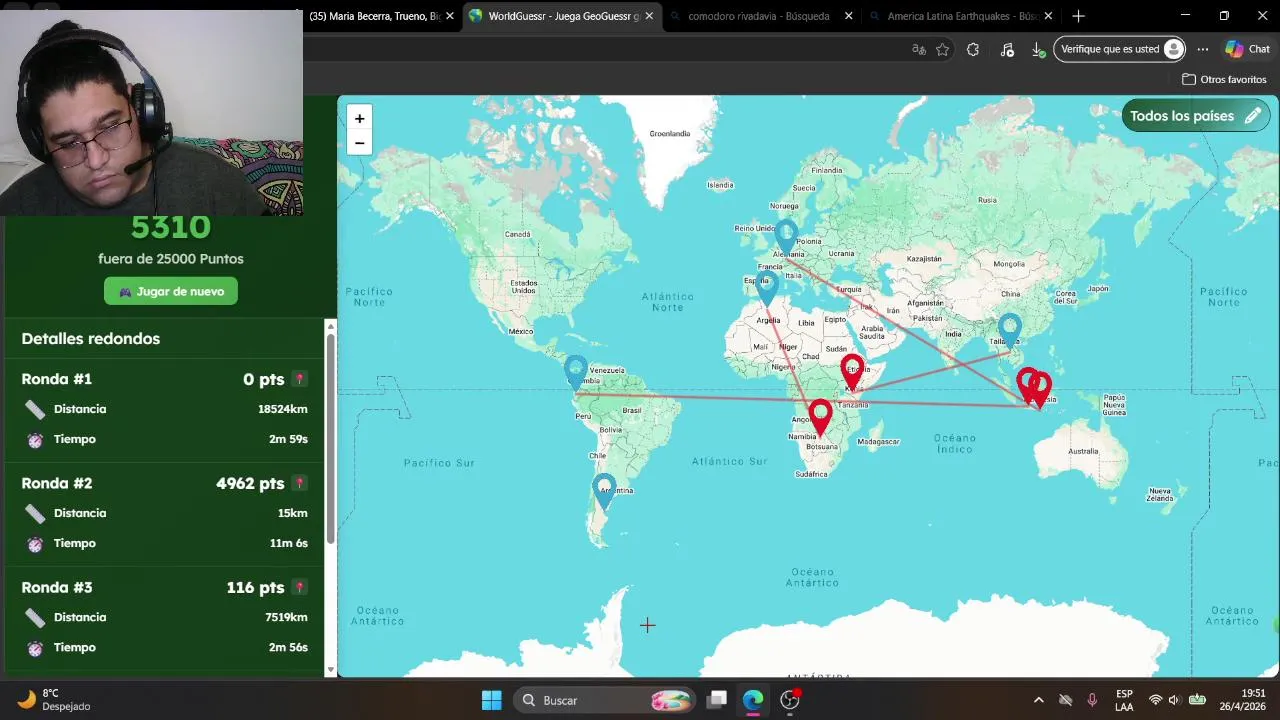Click the Ronda #1 heading

coord(57,379)
